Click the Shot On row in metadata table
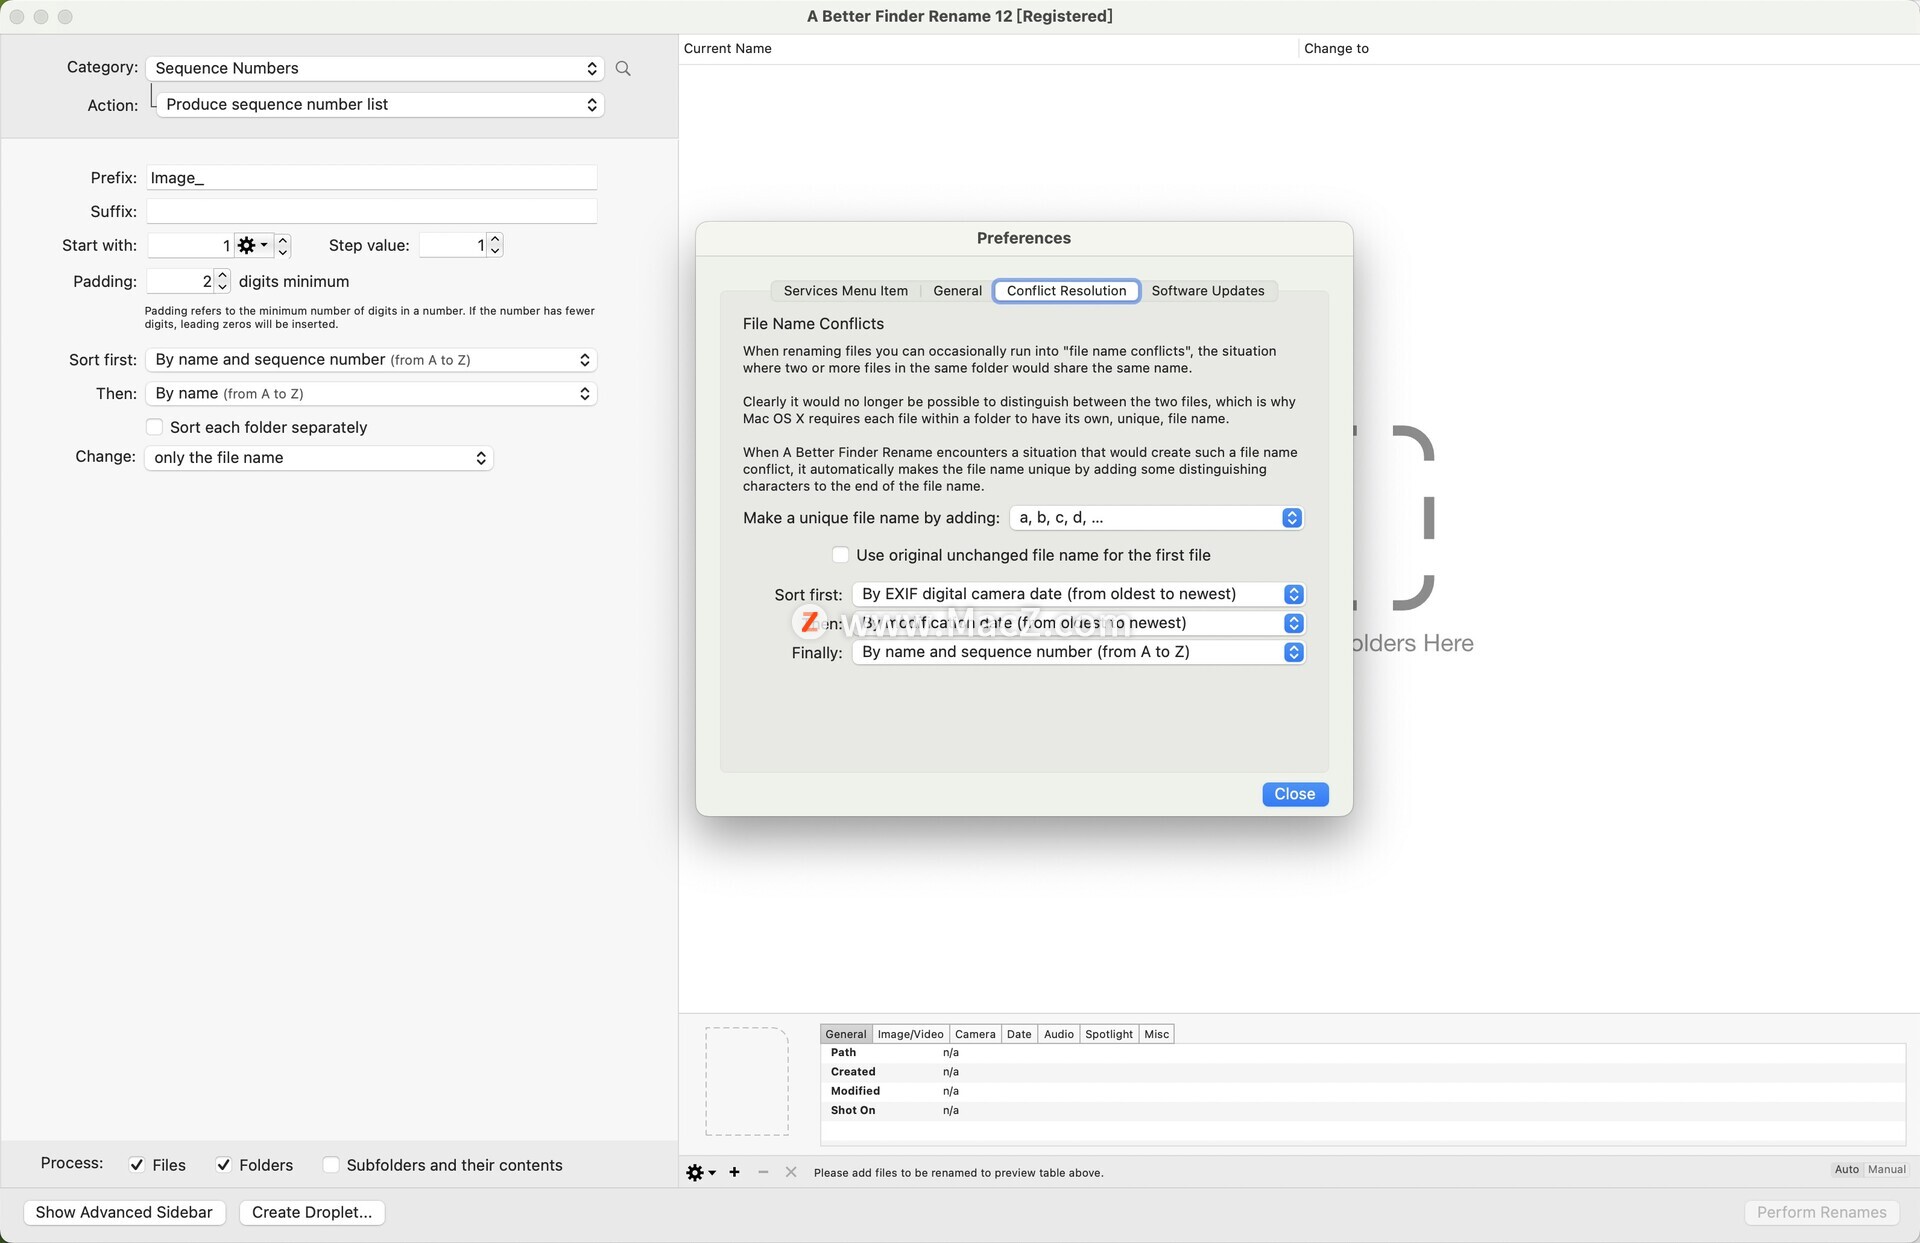 pyautogui.click(x=1363, y=1110)
